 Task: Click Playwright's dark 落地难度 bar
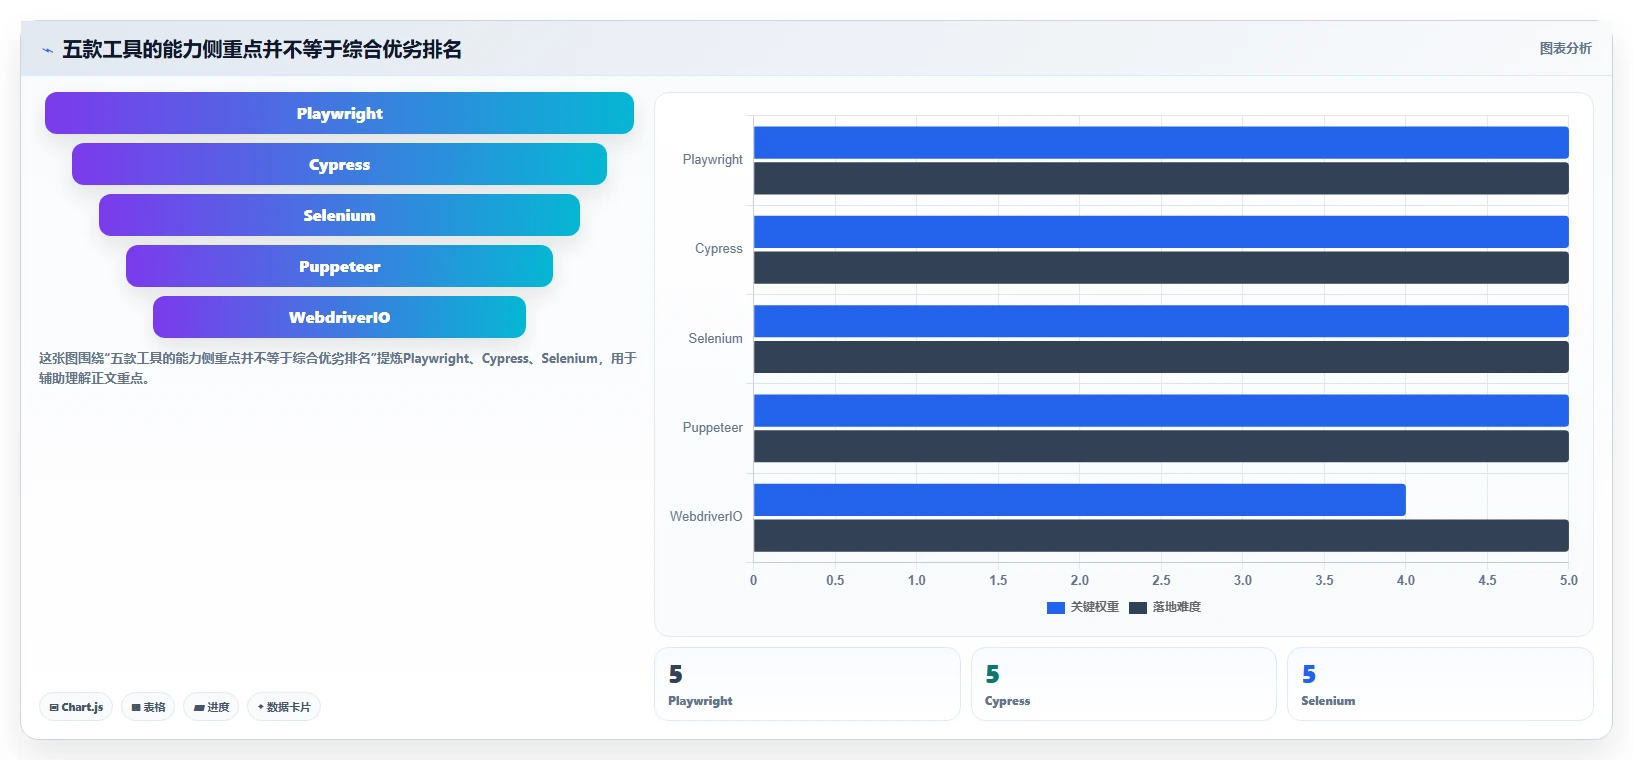(1161, 178)
